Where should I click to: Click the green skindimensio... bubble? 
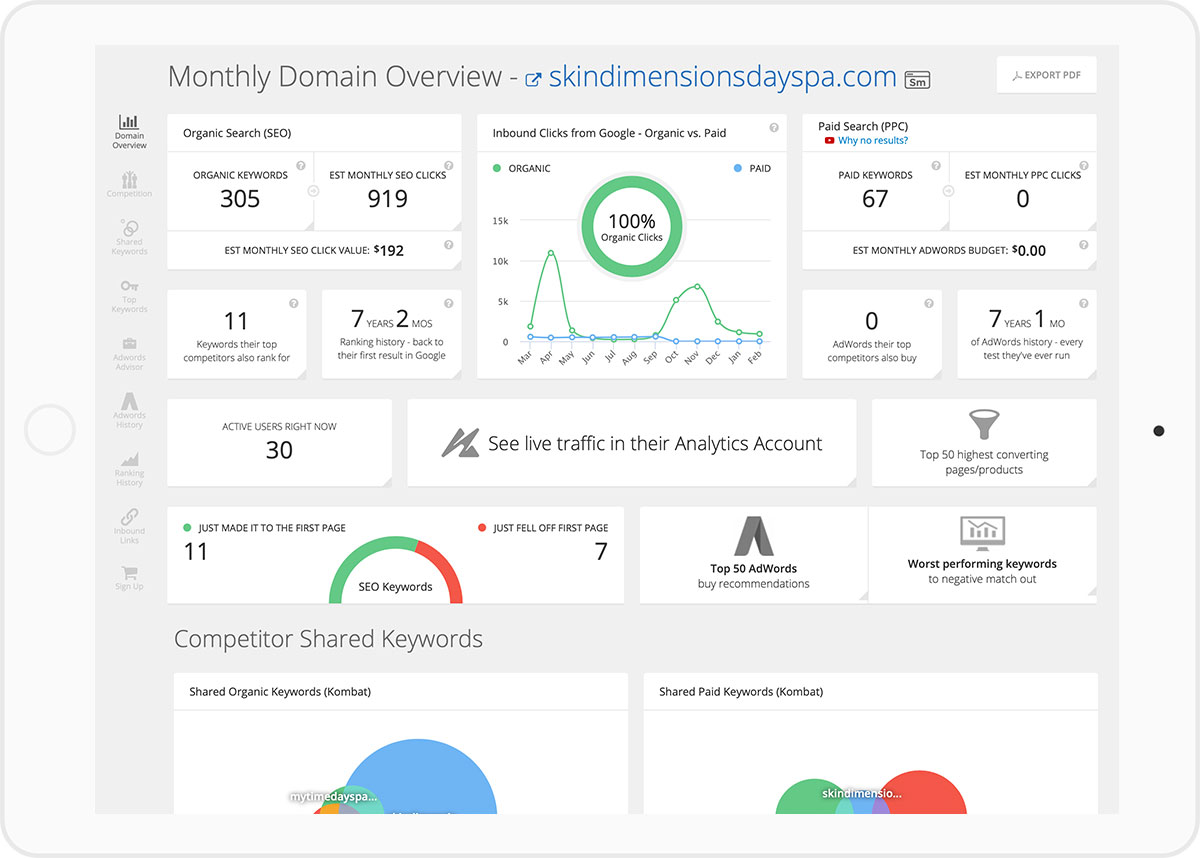click(810, 797)
